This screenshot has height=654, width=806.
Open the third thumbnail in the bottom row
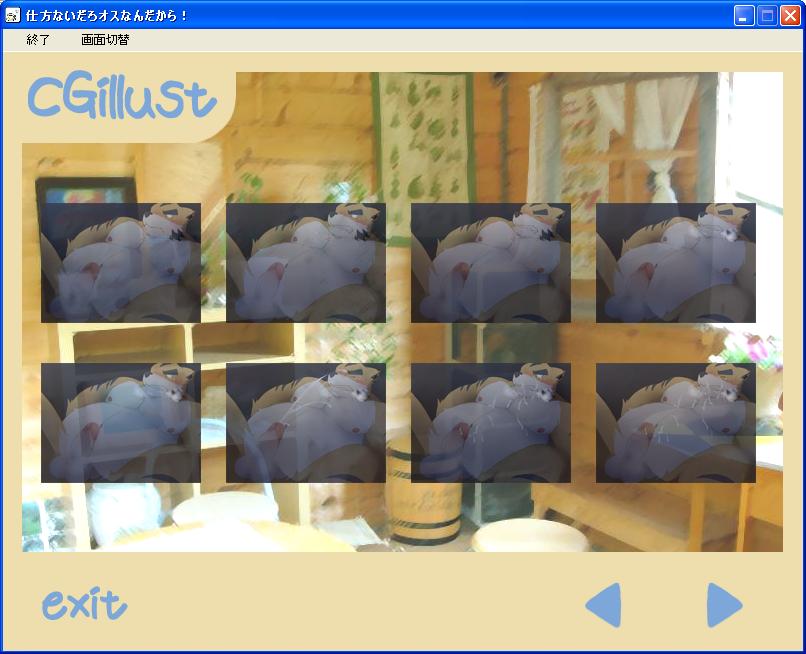click(491, 423)
